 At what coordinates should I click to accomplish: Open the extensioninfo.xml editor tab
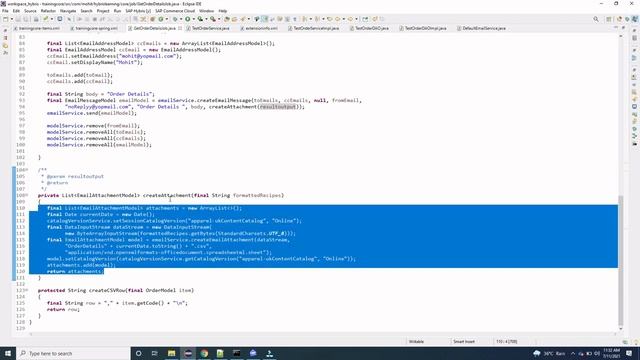point(261,28)
